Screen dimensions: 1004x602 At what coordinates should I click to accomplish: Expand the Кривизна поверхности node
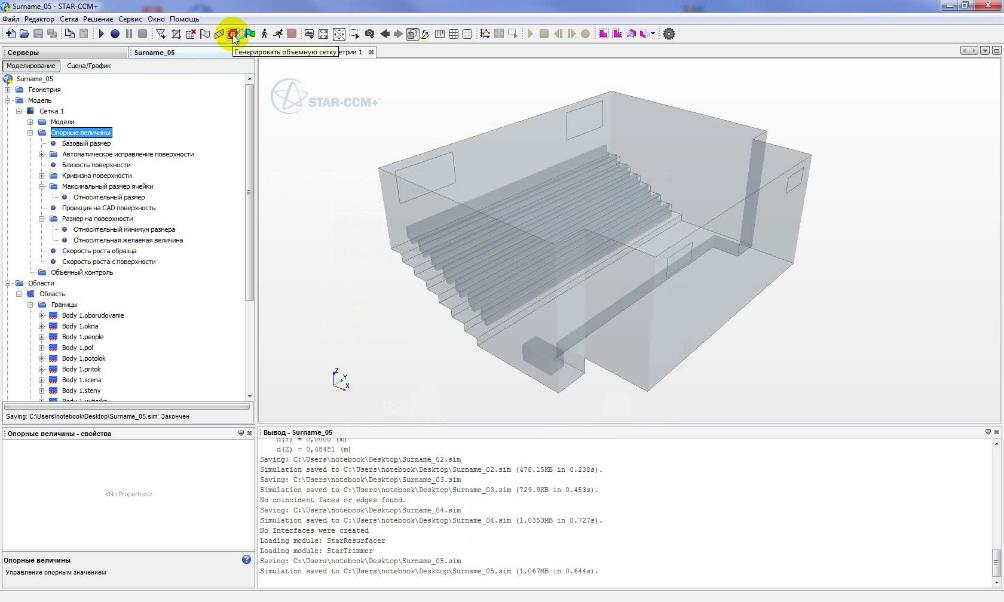click(42, 175)
